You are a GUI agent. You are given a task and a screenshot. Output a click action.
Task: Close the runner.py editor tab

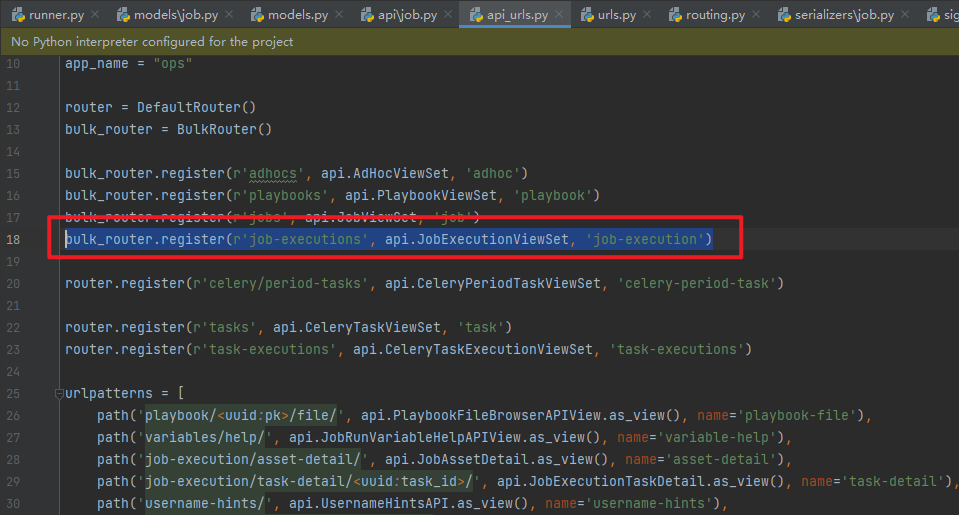[x=93, y=15]
